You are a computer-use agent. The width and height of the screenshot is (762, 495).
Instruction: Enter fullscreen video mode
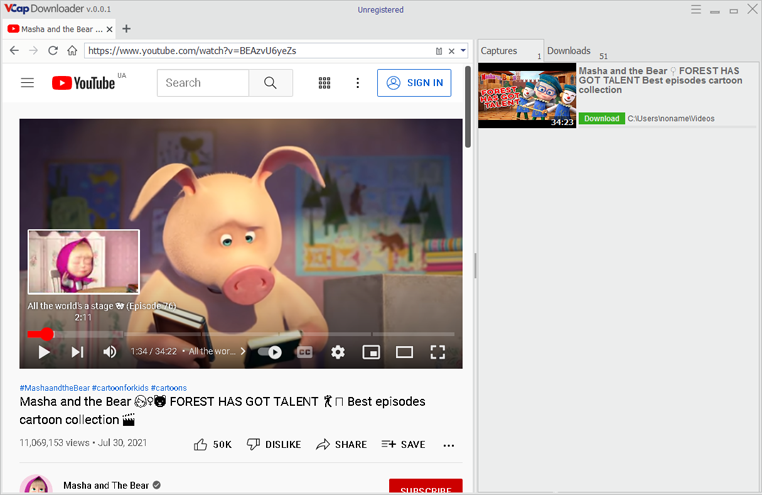pos(437,352)
